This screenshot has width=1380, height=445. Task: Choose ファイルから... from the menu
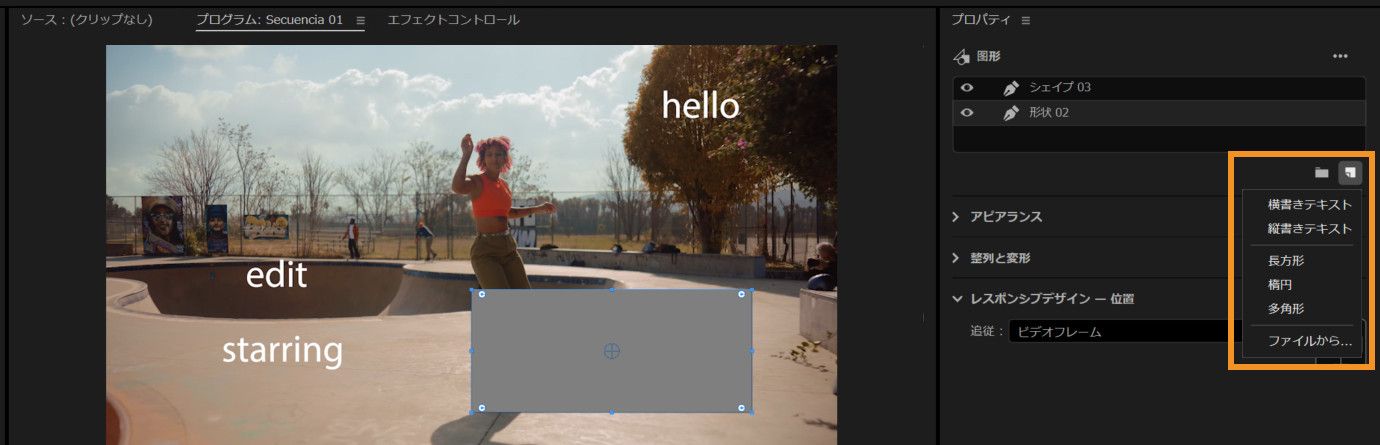point(1309,341)
